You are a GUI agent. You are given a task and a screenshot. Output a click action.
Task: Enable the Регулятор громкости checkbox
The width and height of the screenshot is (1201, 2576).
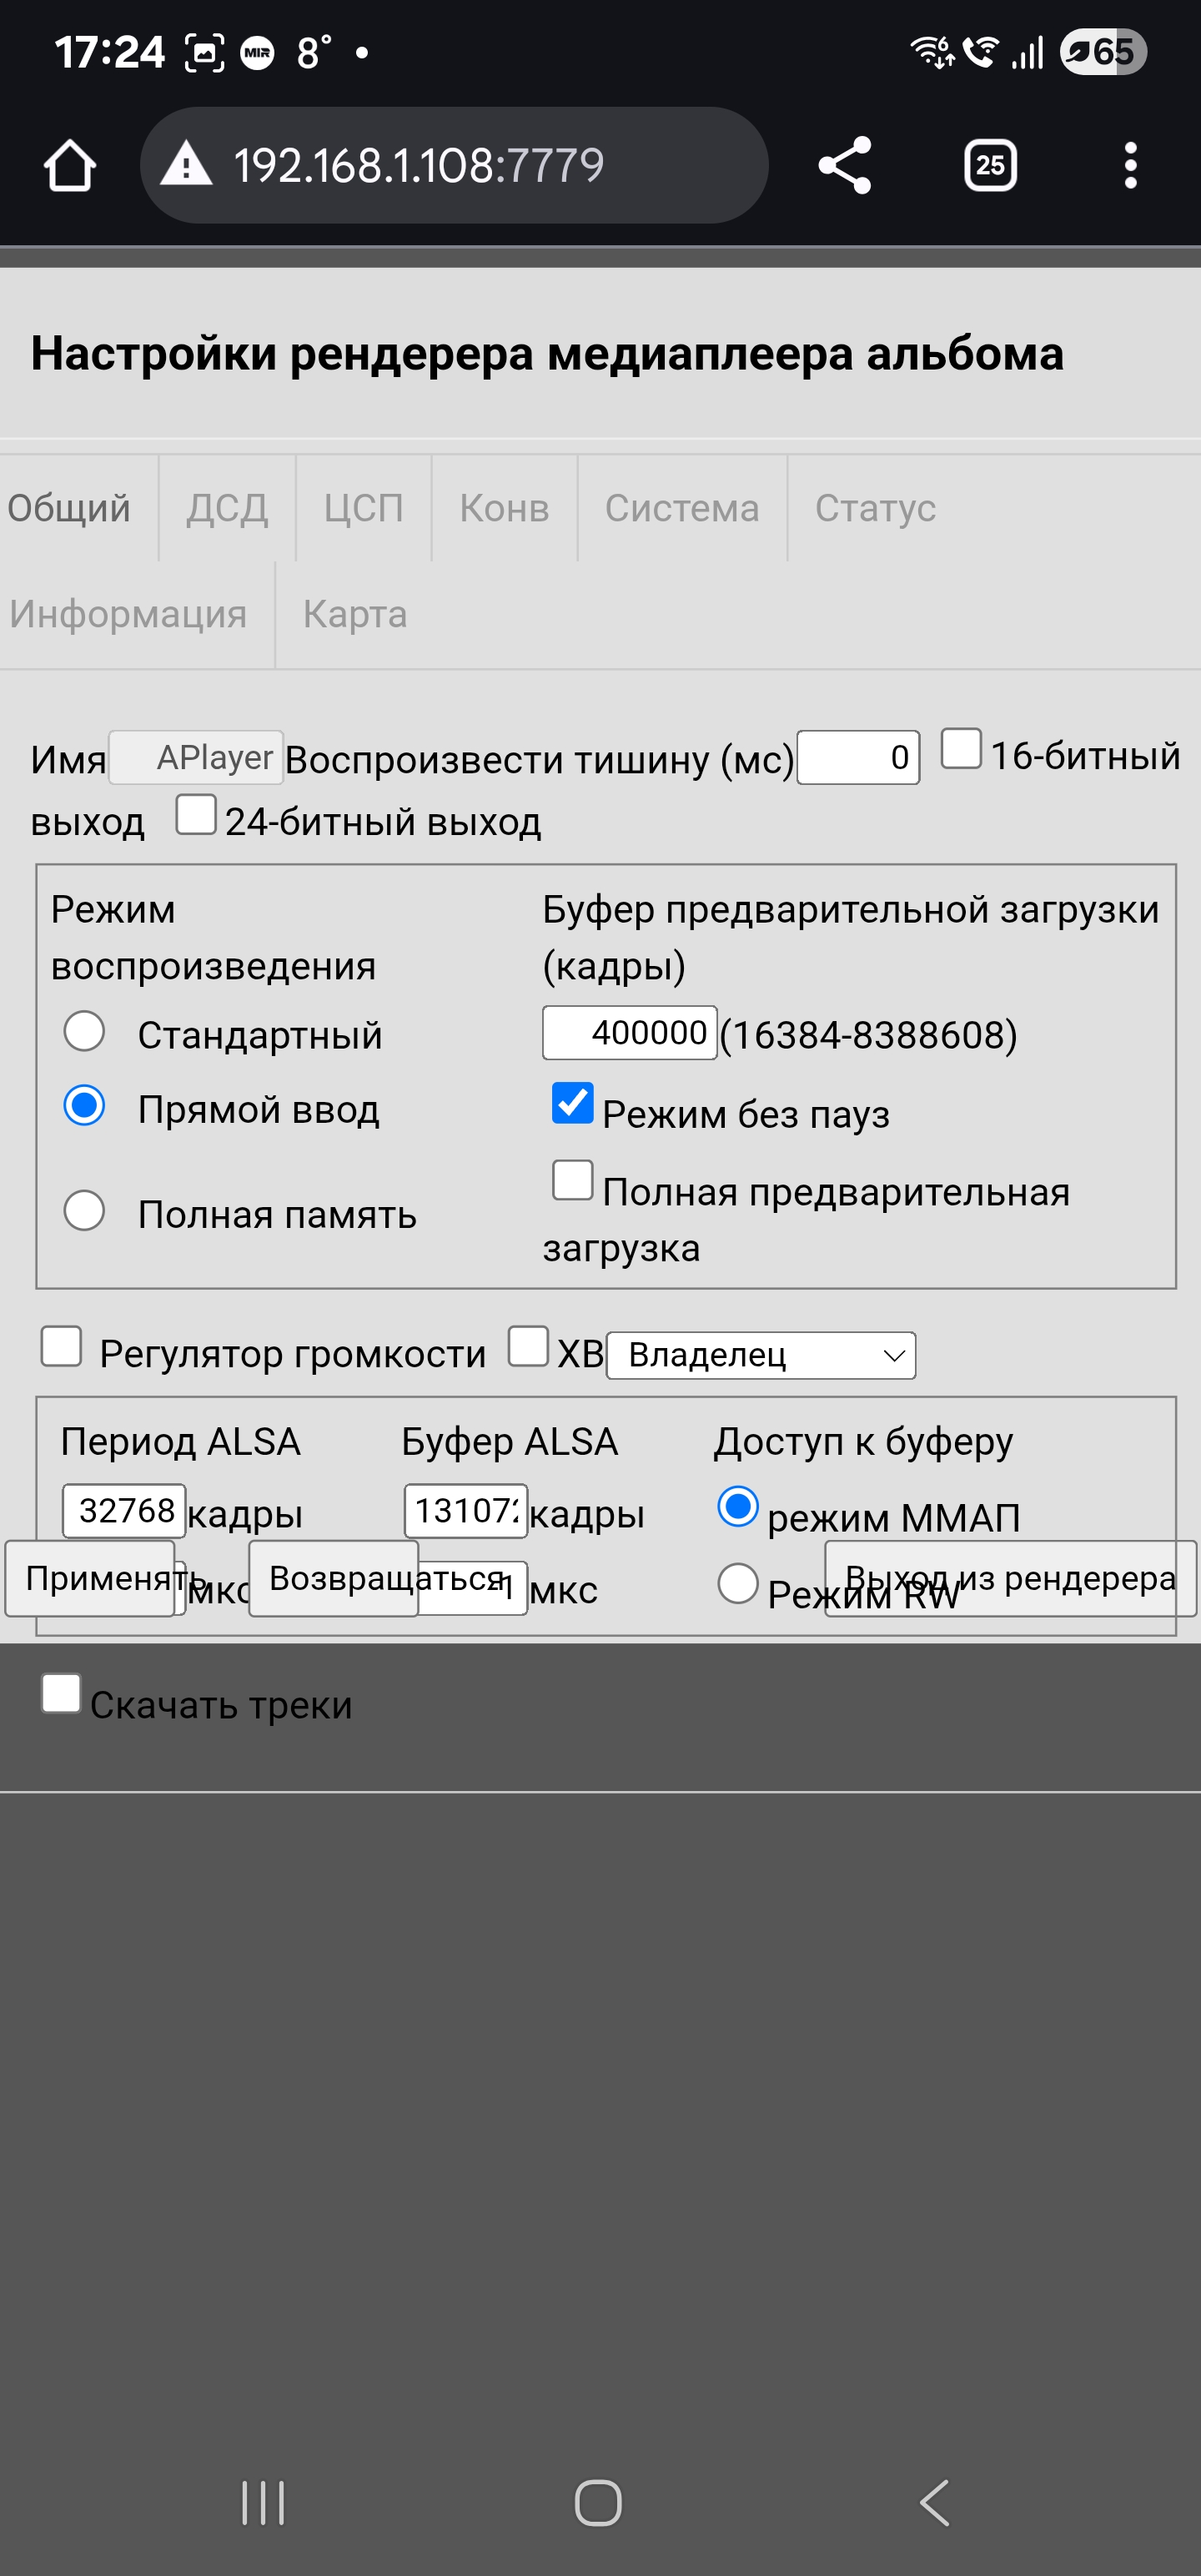point(62,1346)
